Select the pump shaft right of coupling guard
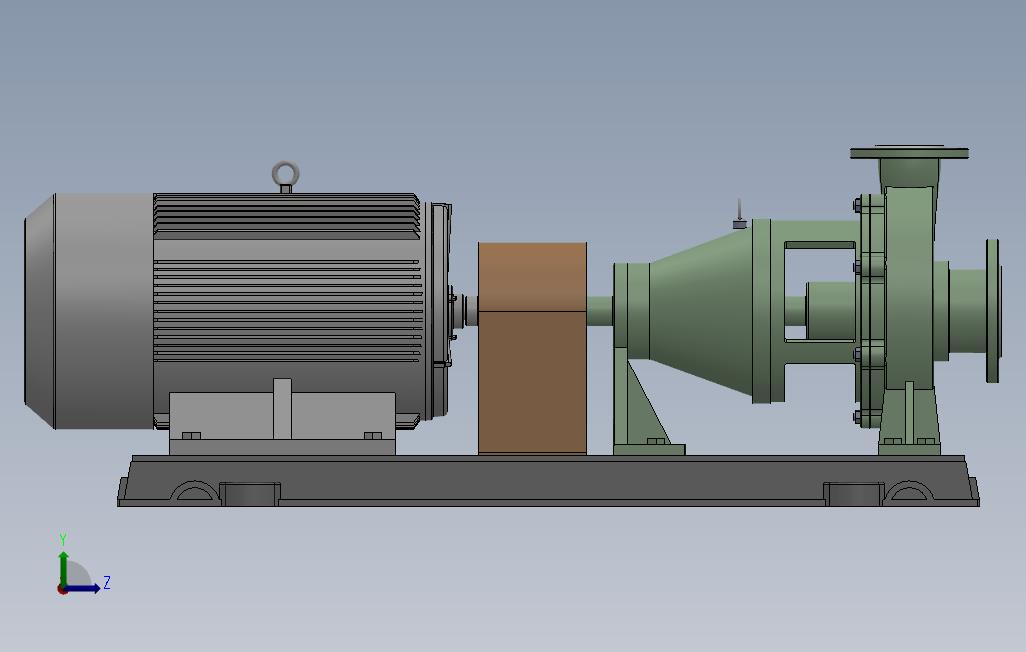 (600, 311)
